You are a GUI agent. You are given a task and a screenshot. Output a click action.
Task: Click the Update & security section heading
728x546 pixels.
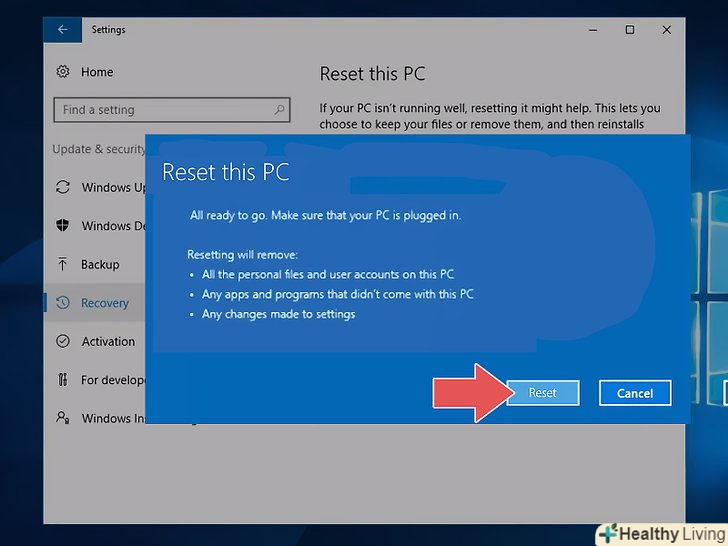[99, 149]
